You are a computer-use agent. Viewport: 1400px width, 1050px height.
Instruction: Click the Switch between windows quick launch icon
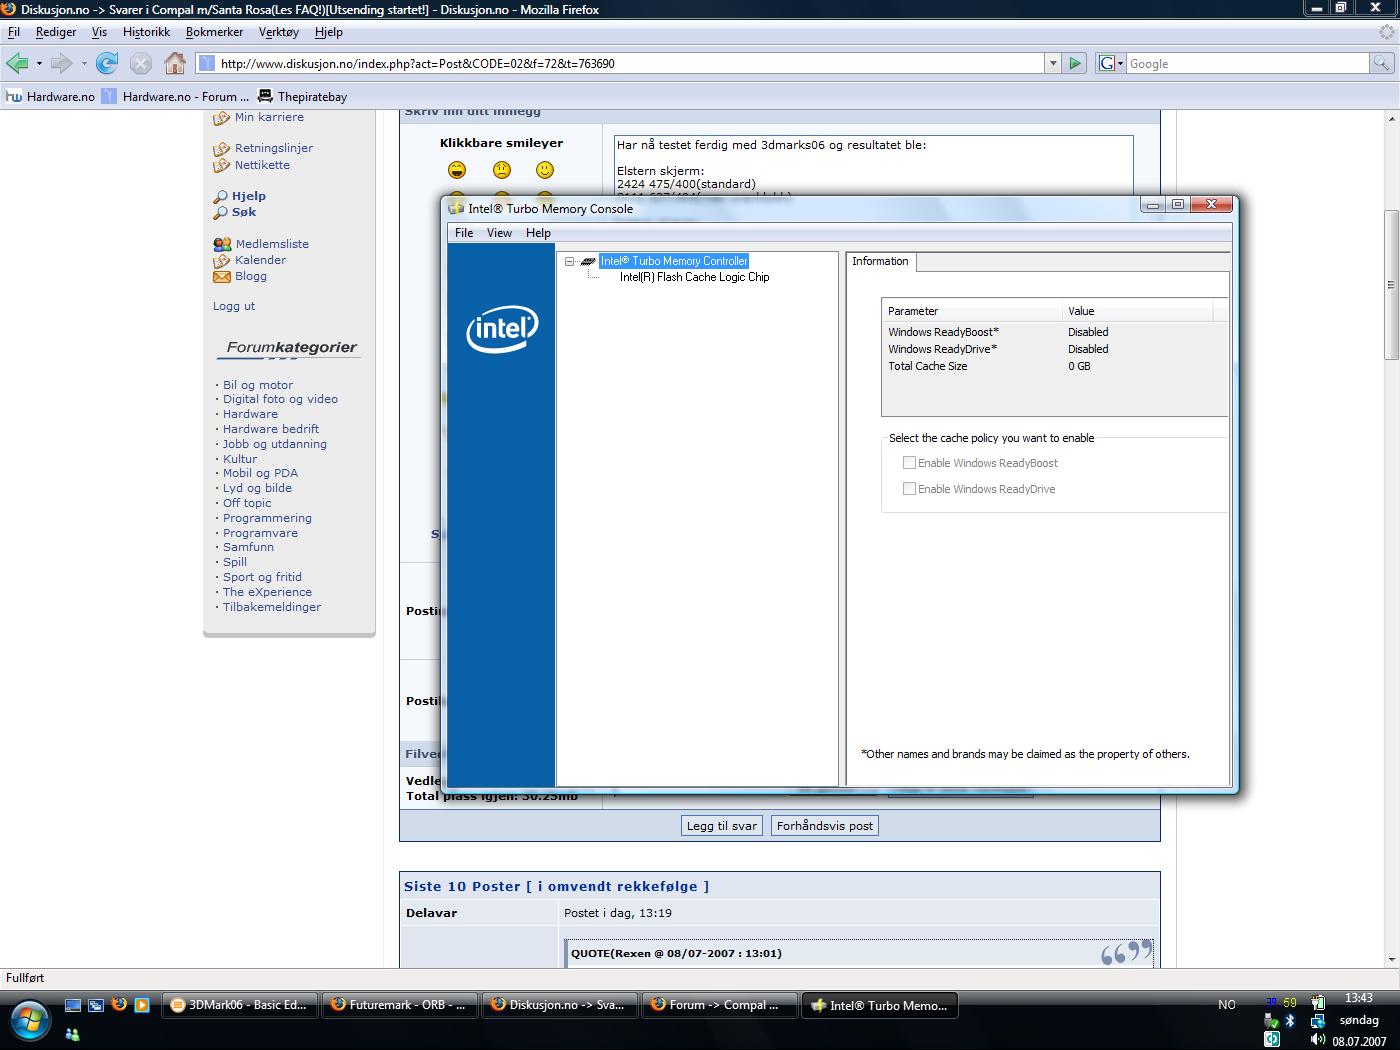(x=96, y=1005)
